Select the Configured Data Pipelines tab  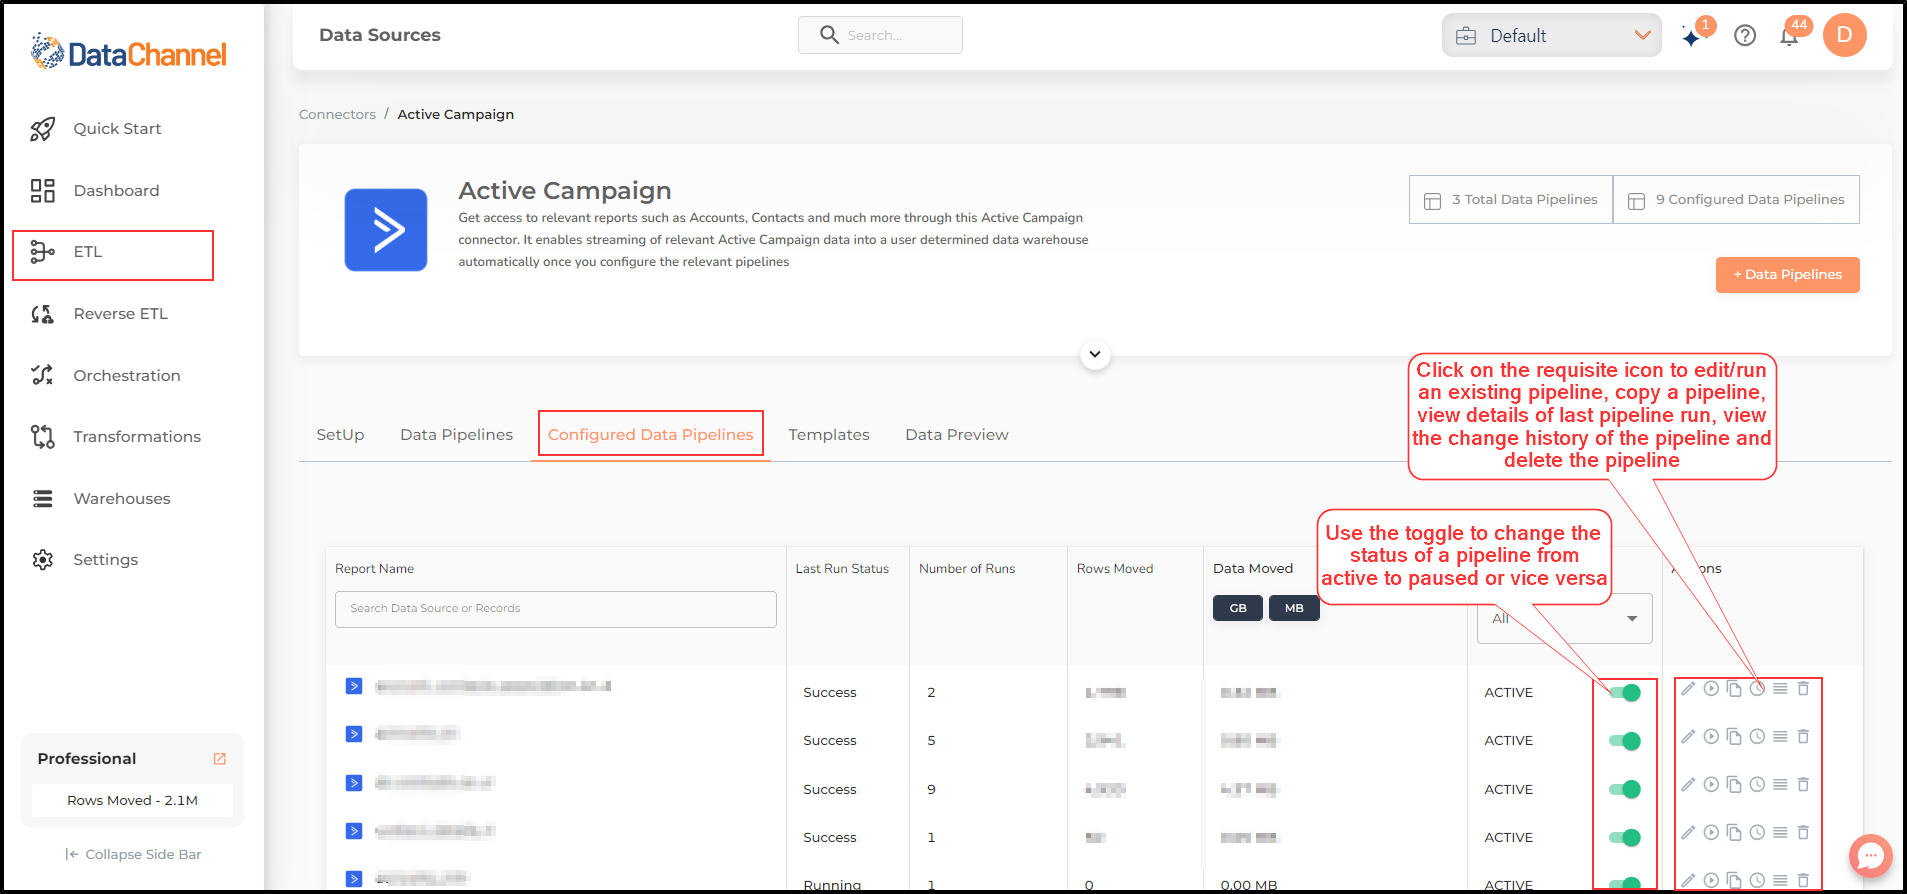[x=650, y=435]
